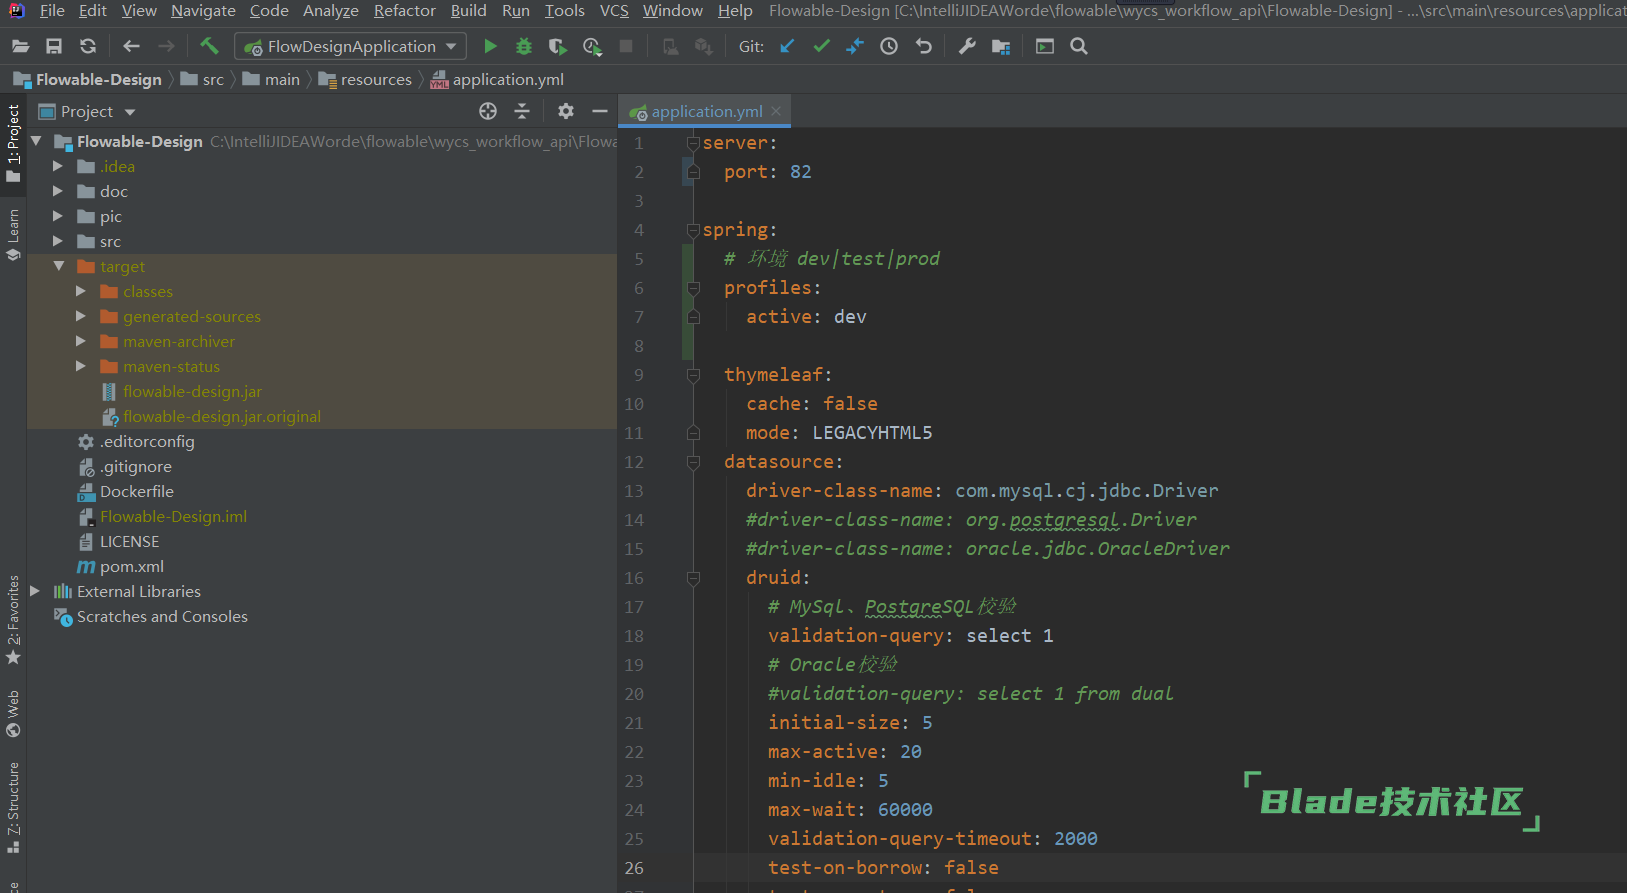Screen dimensions: 1627x893
Task: Open Project Structure folder icon
Action: (1001, 46)
